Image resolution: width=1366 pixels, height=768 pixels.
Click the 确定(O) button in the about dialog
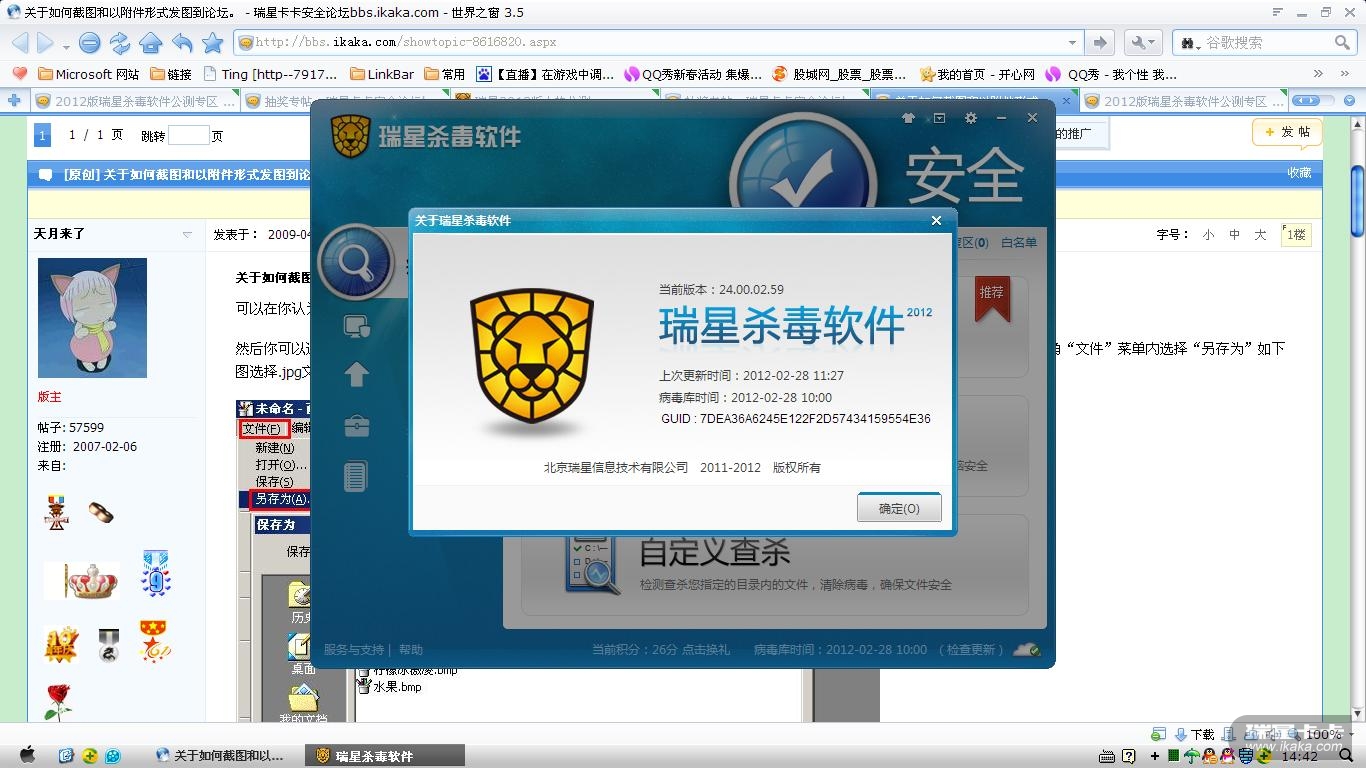[x=899, y=508]
